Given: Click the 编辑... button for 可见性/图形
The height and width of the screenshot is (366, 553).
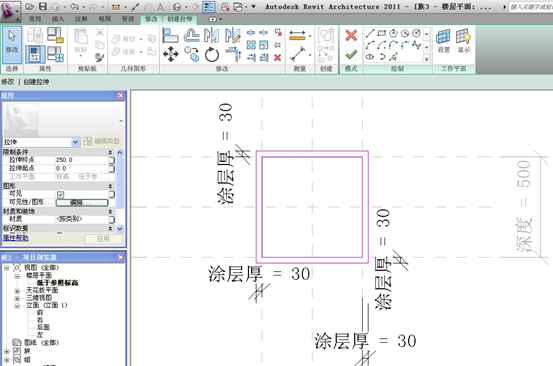Looking at the screenshot, I should 82,203.
